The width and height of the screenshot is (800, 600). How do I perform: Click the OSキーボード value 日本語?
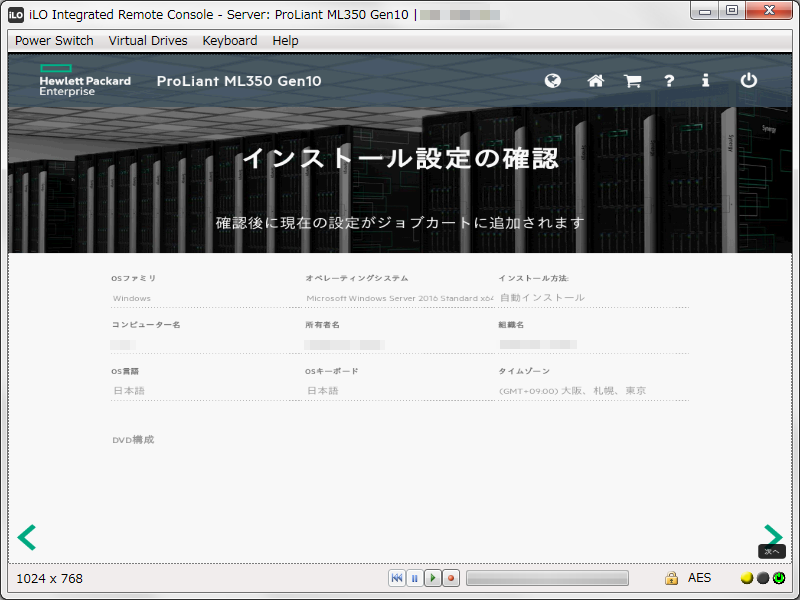322,391
